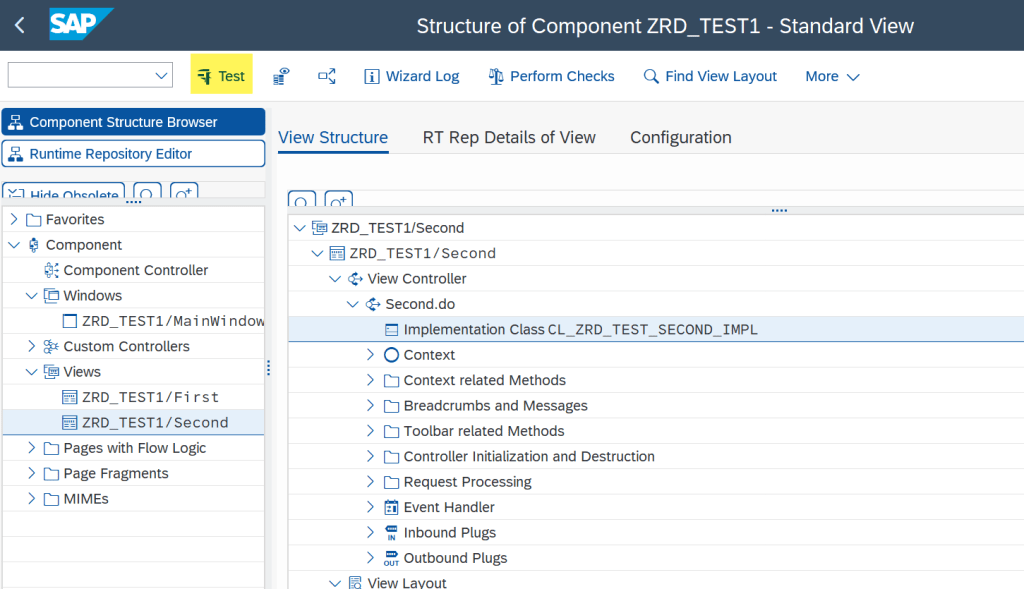1024x589 pixels.
Task: Run Perform Checks
Action: pyautogui.click(x=551, y=76)
